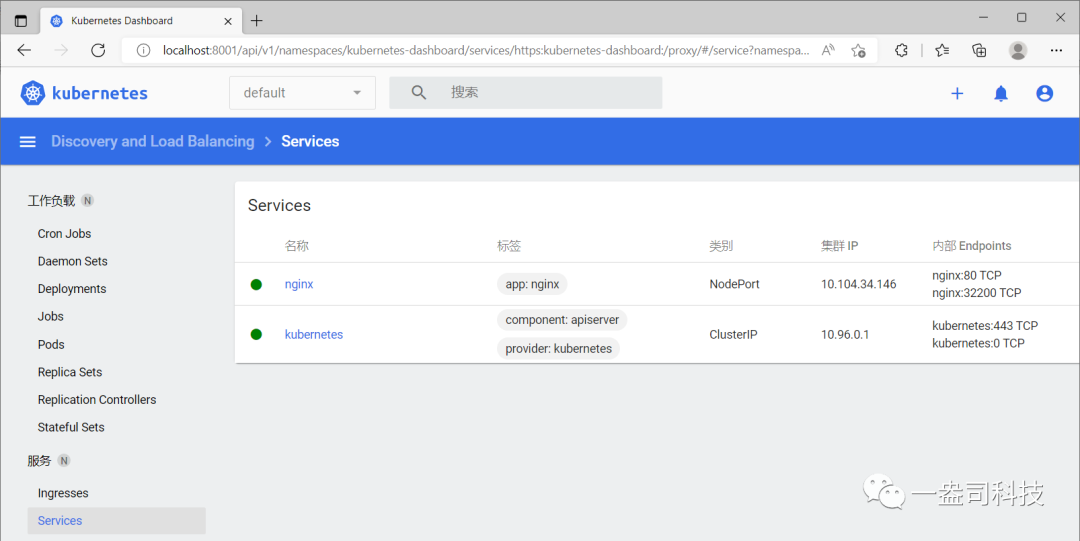Click the search magnifier icon
Image resolution: width=1080 pixels, height=541 pixels.
pos(419,93)
